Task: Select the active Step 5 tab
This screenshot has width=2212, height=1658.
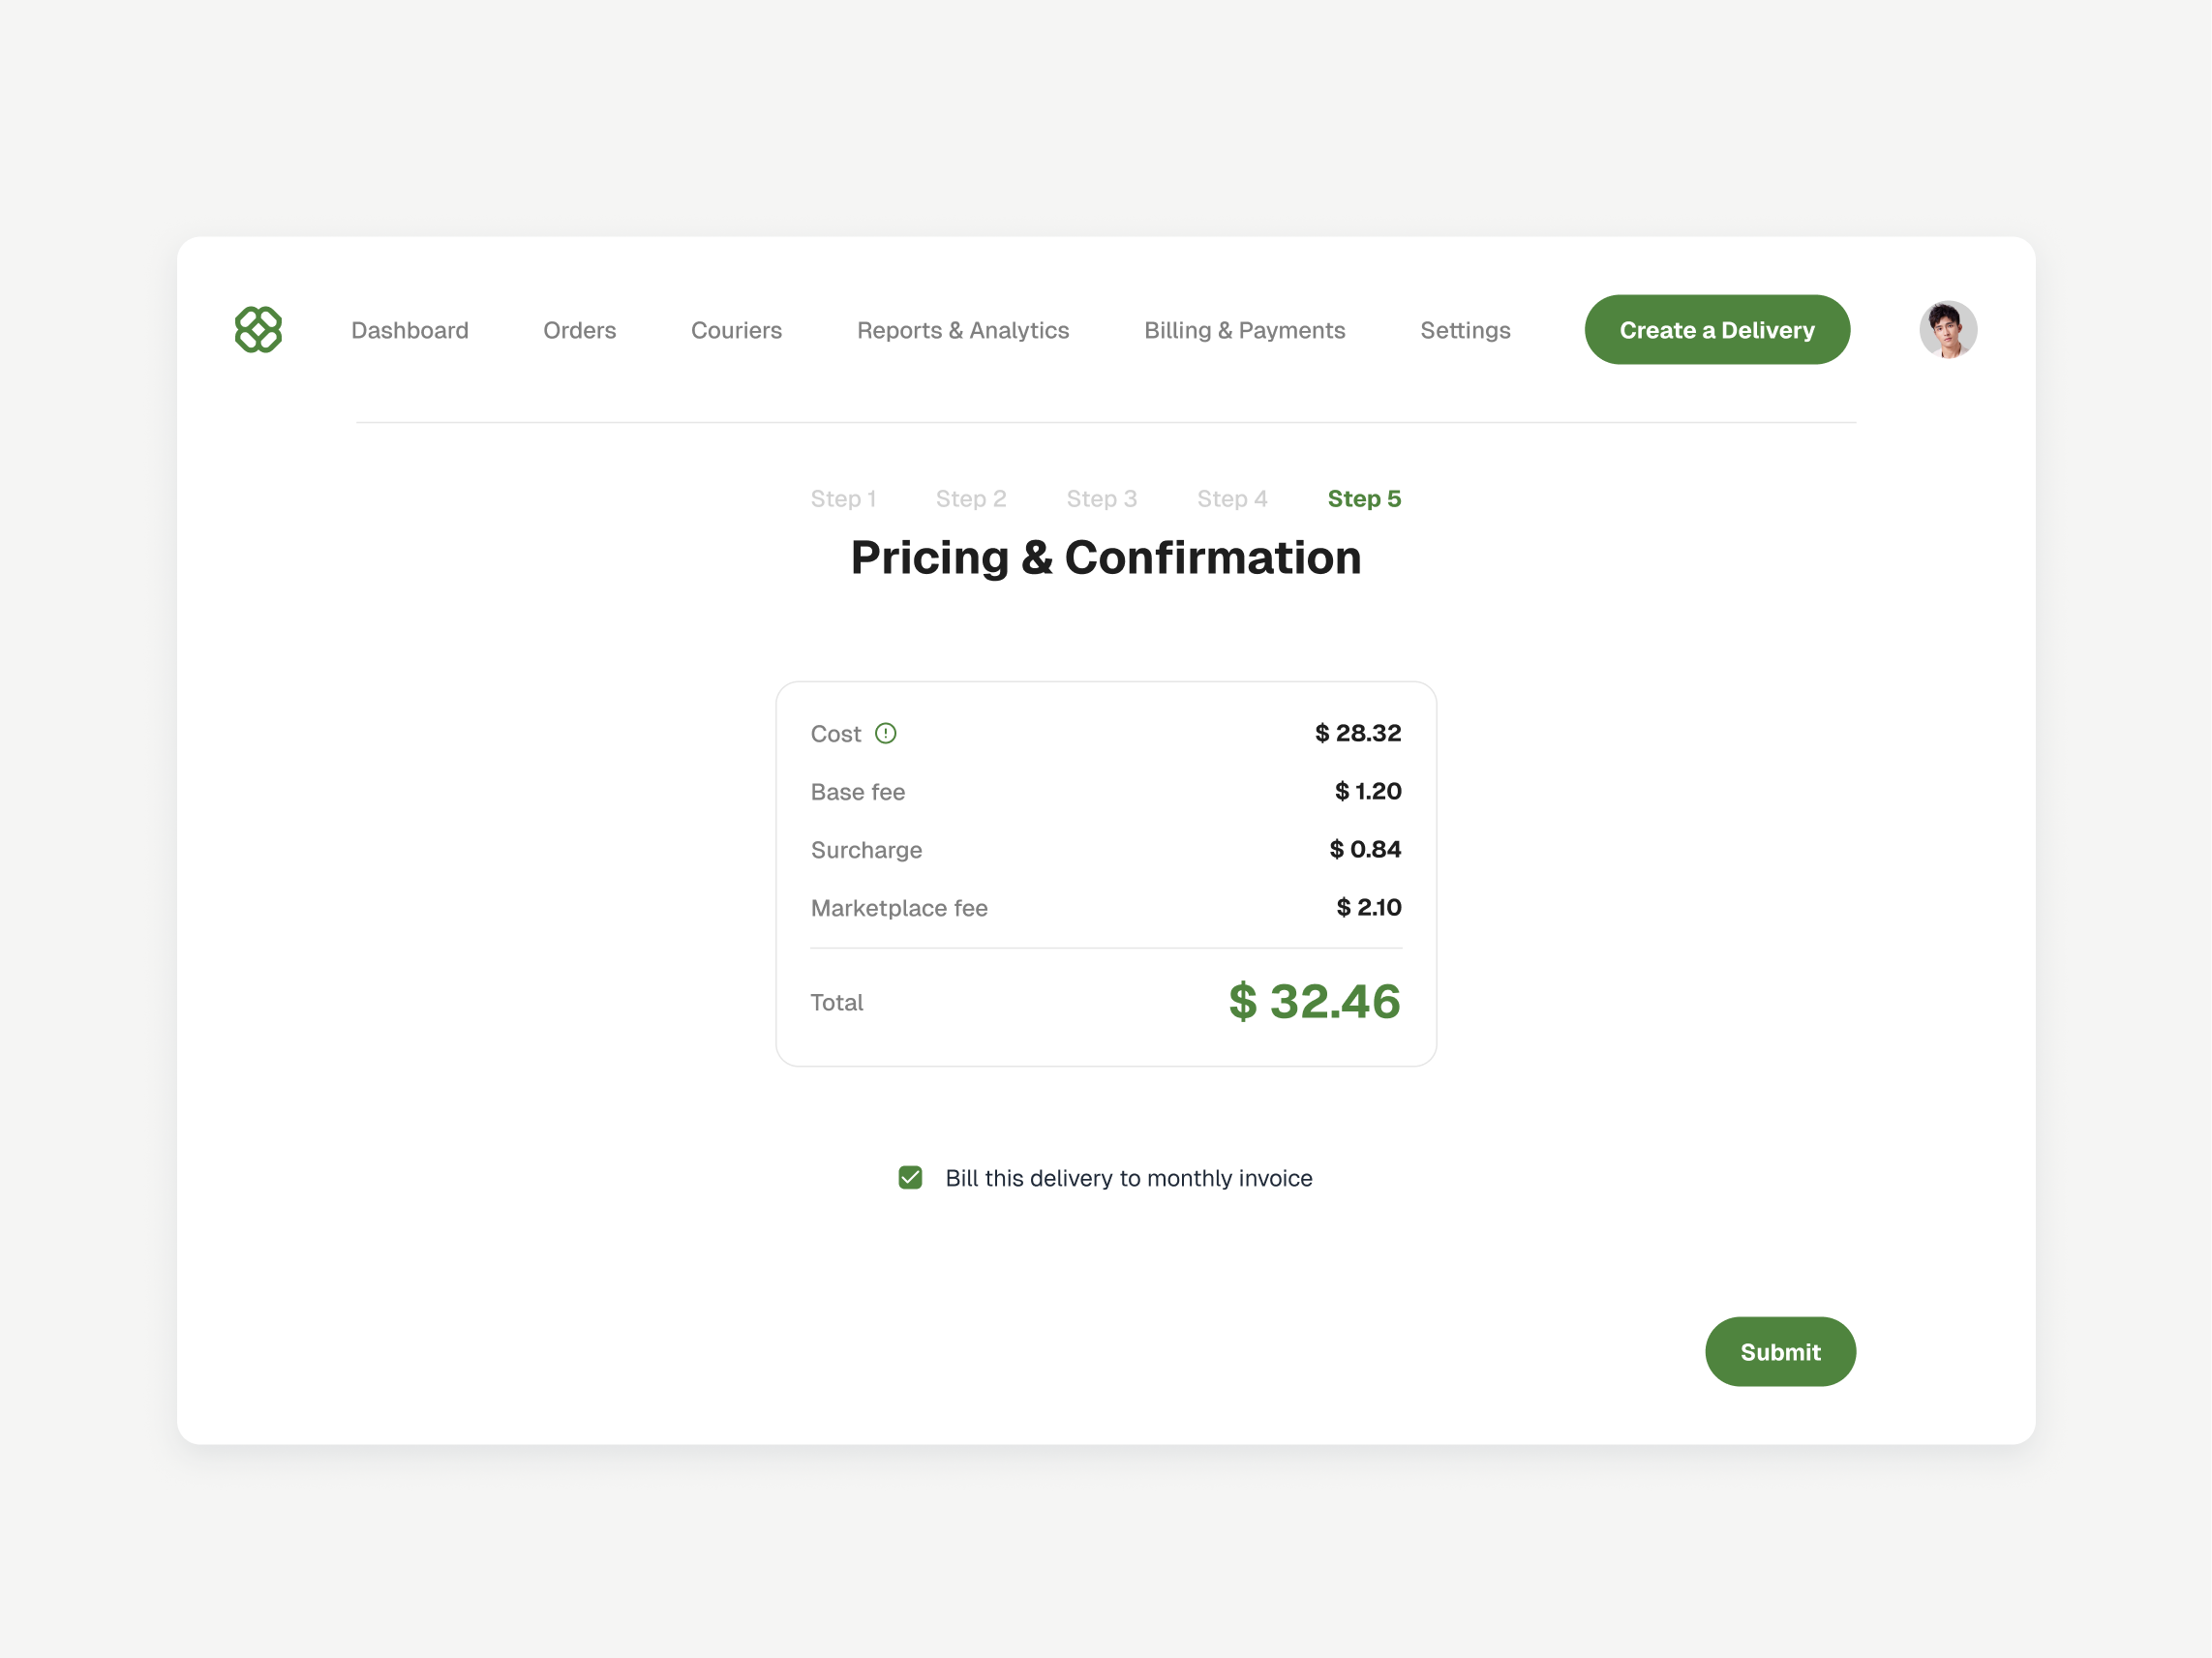Action: click(1363, 498)
